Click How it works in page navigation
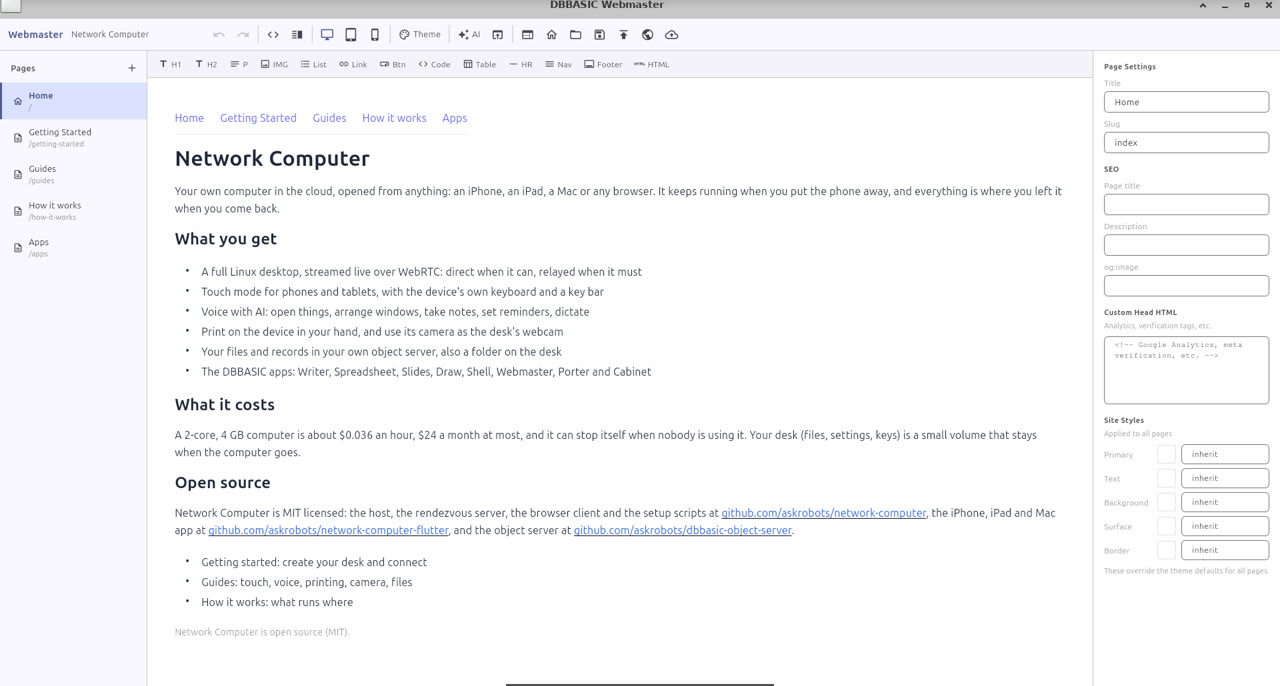 tap(394, 118)
